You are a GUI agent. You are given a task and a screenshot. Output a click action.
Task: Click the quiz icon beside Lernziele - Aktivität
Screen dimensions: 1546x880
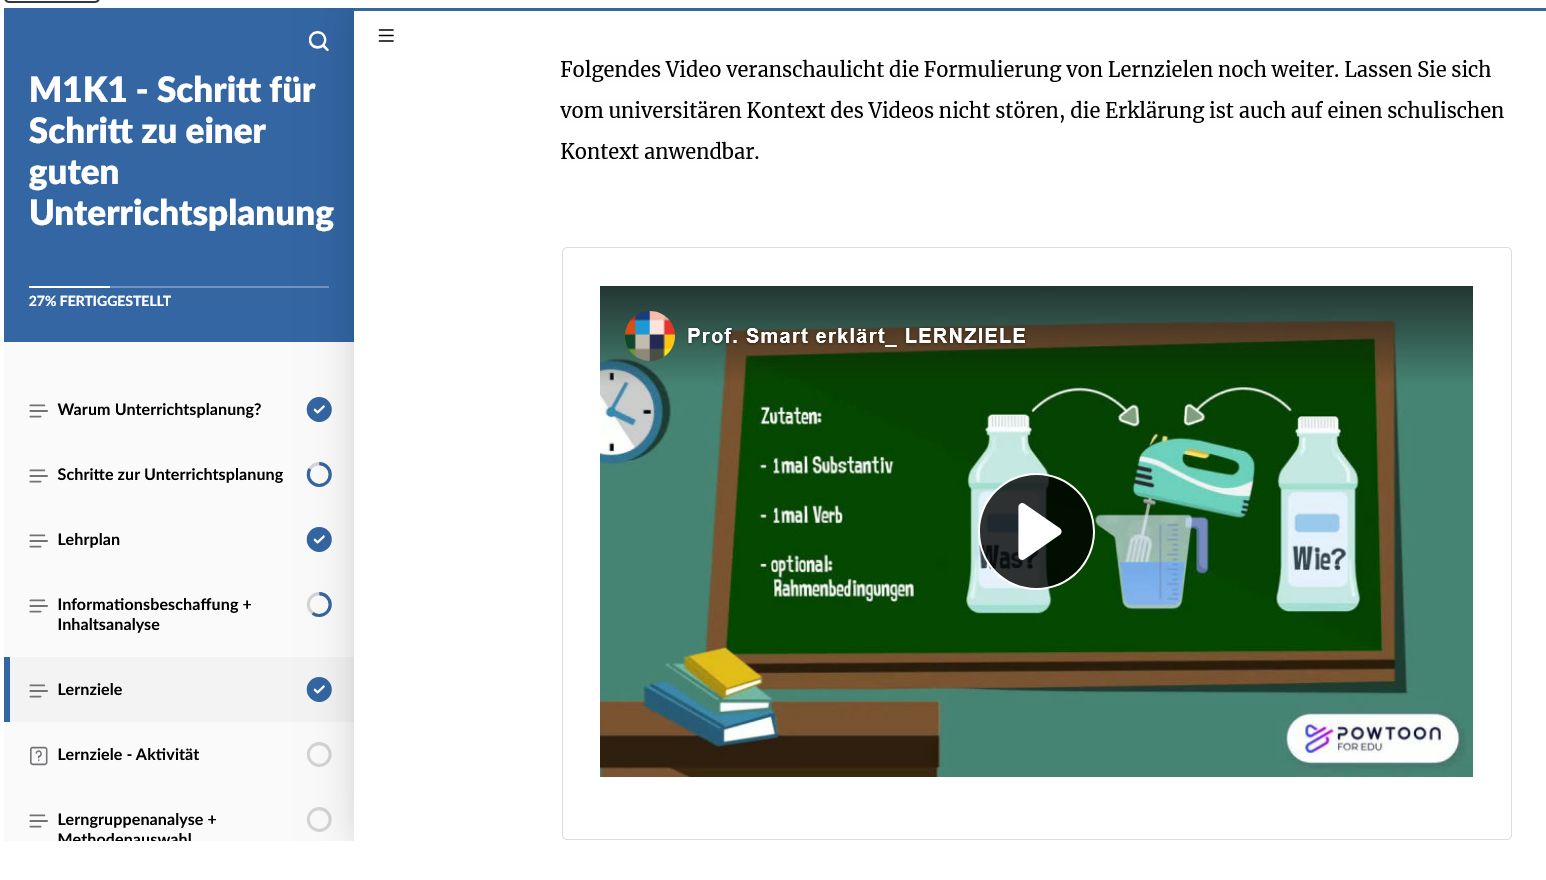tap(38, 755)
